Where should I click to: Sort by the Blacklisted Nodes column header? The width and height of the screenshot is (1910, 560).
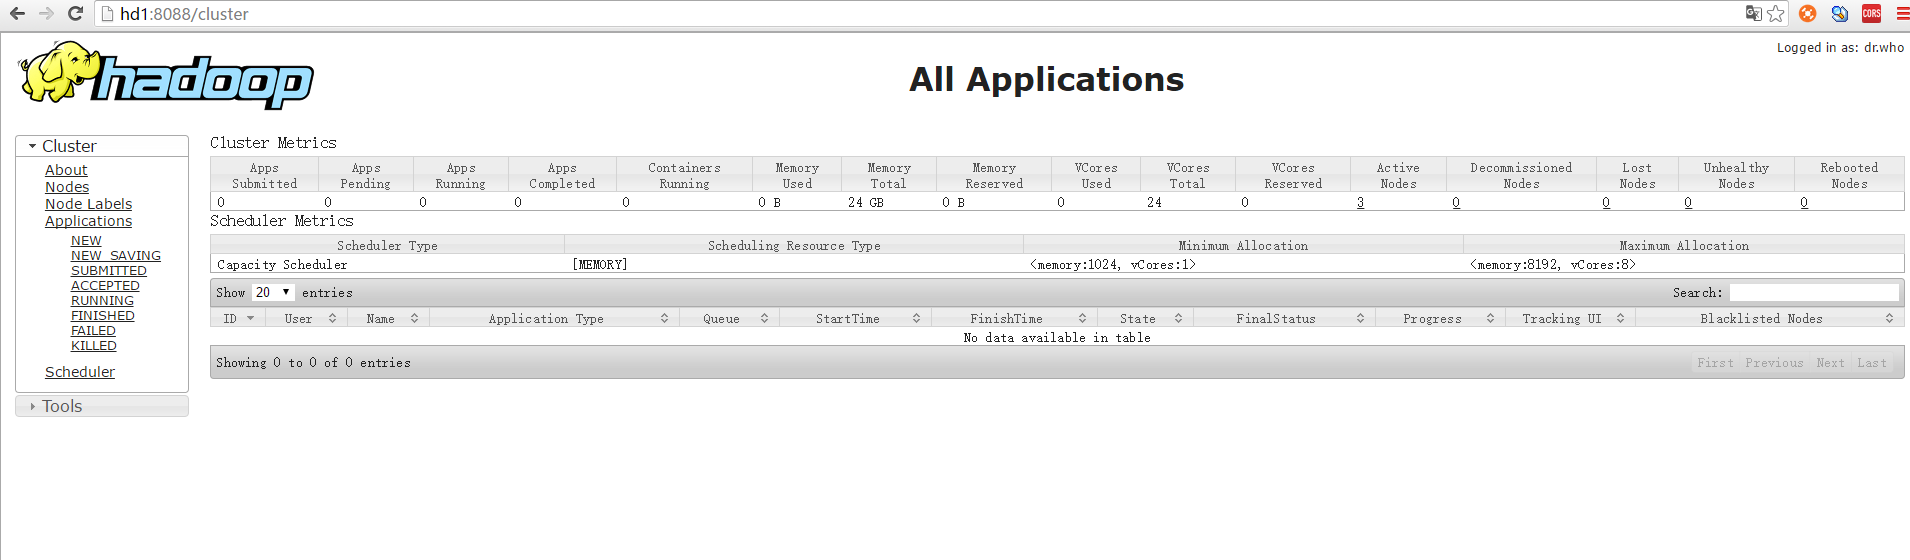coord(1770,318)
